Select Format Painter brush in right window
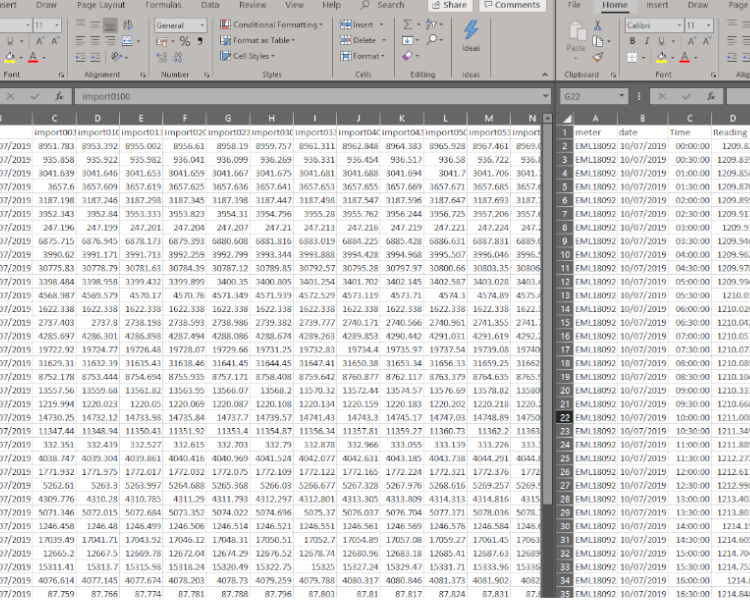Viewport: 750px width, 600px height. point(597,57)
